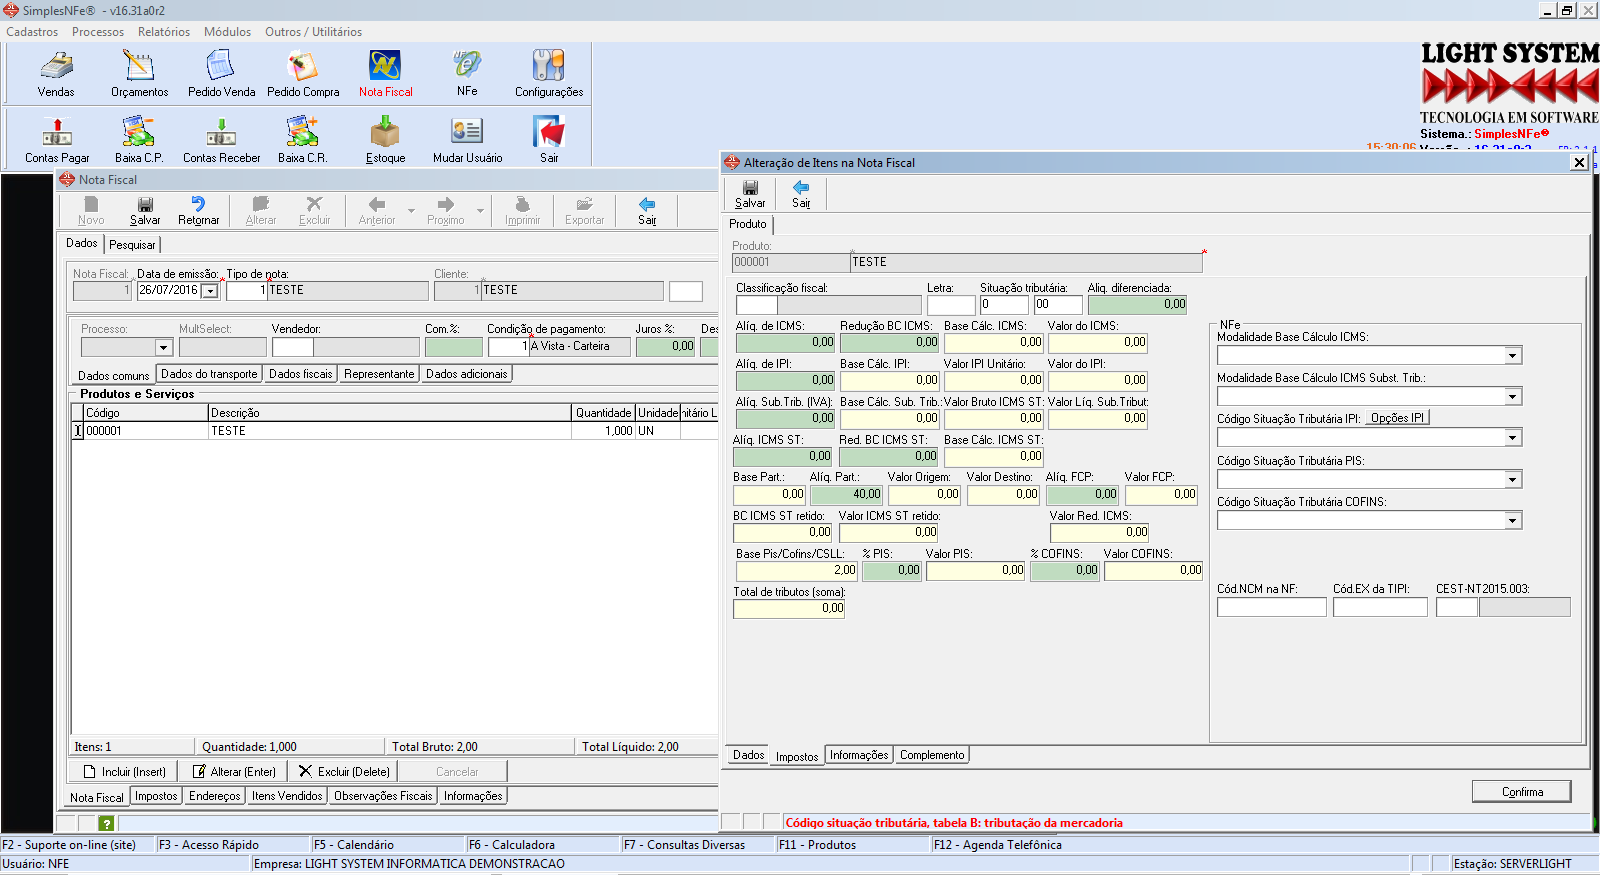The image size is (1600, 875).
Task: Switch to Dados do transporte tab
Action: click(209, 374)
